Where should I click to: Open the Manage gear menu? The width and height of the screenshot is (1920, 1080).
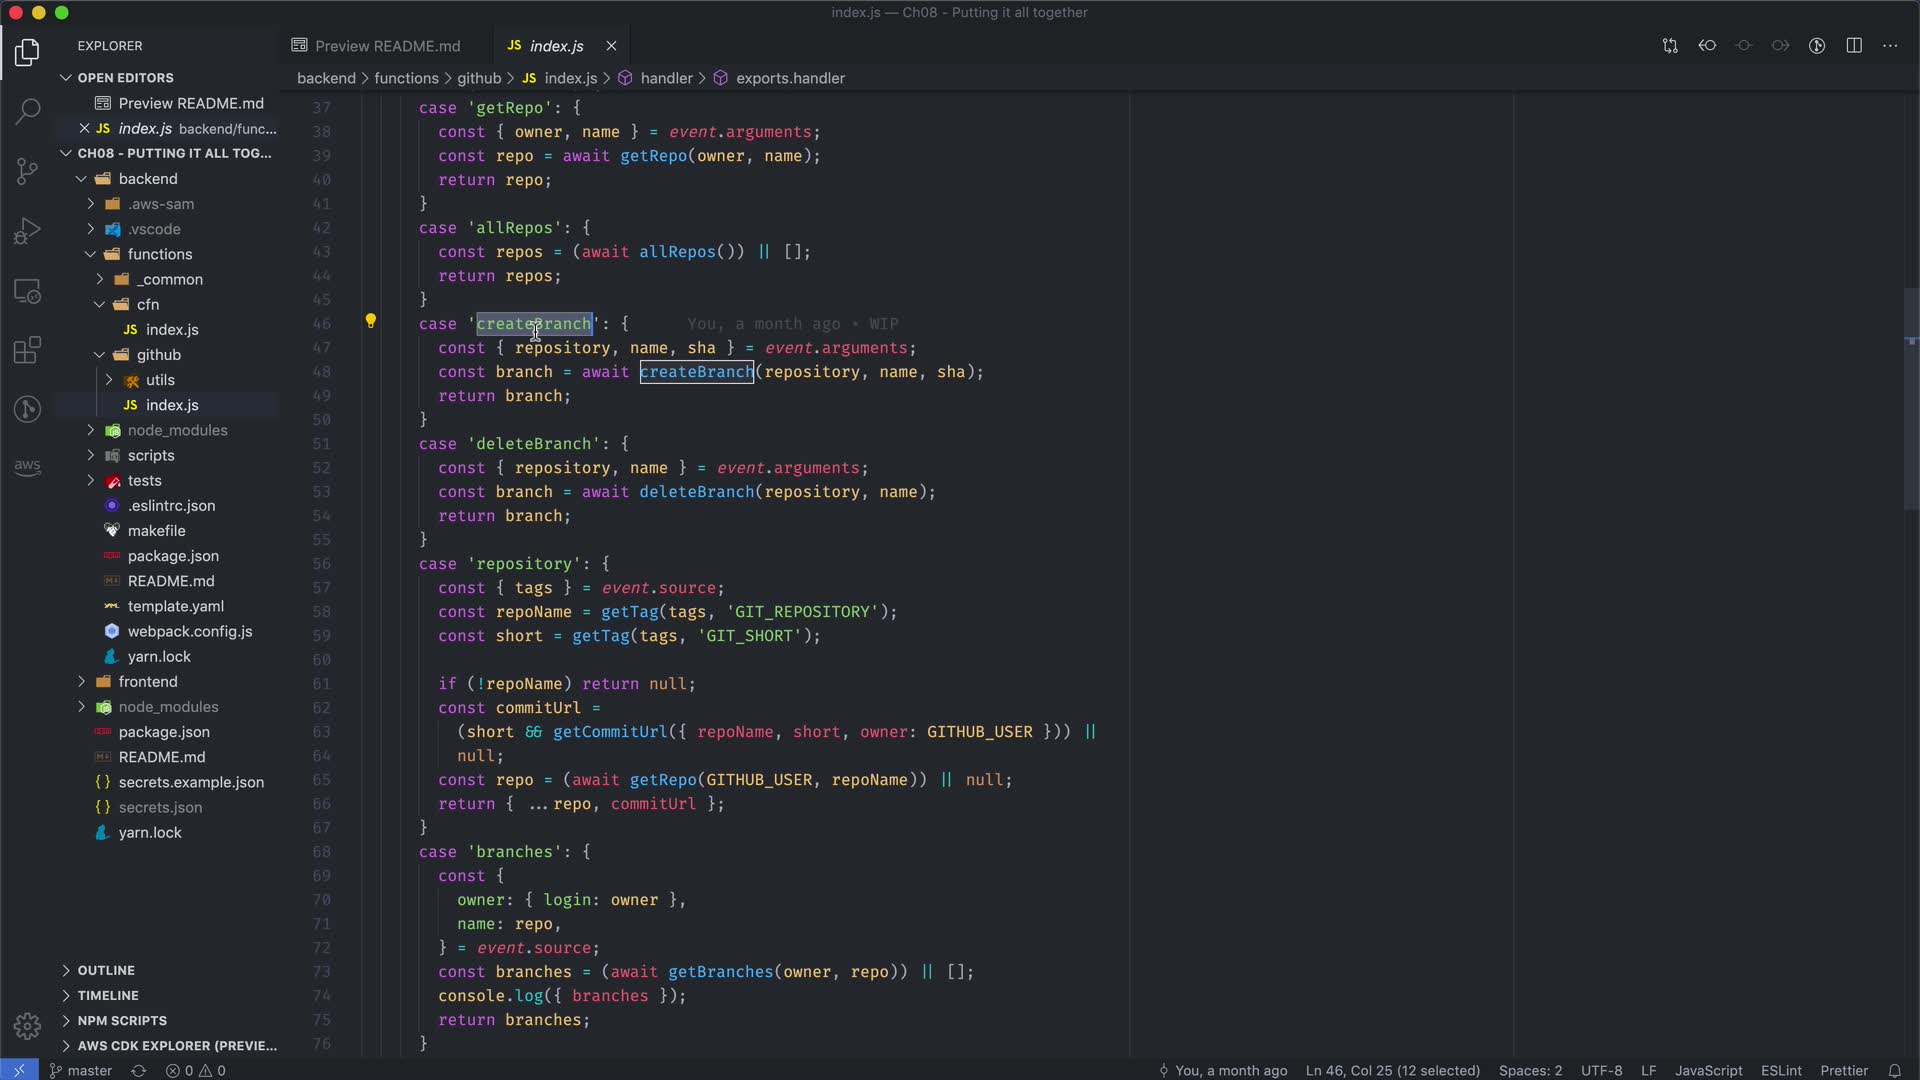pos(28,1026)
